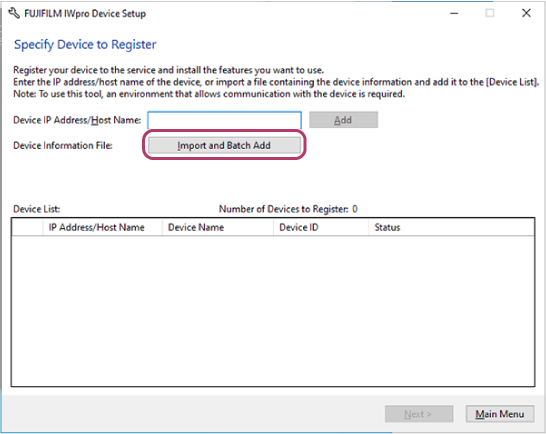The image size is (546, 434).
Task: Click 'Device List:' label
Action: click(37, 209)
